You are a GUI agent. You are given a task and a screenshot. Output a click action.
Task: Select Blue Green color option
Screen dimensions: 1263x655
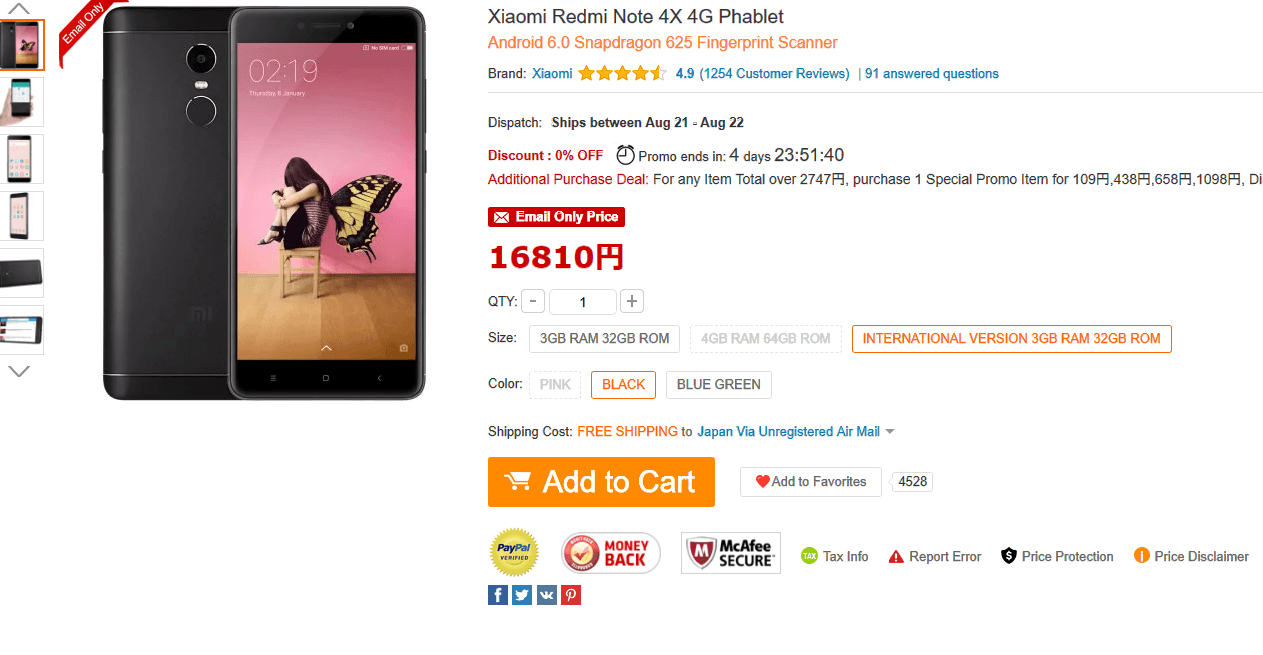[718, 385]
